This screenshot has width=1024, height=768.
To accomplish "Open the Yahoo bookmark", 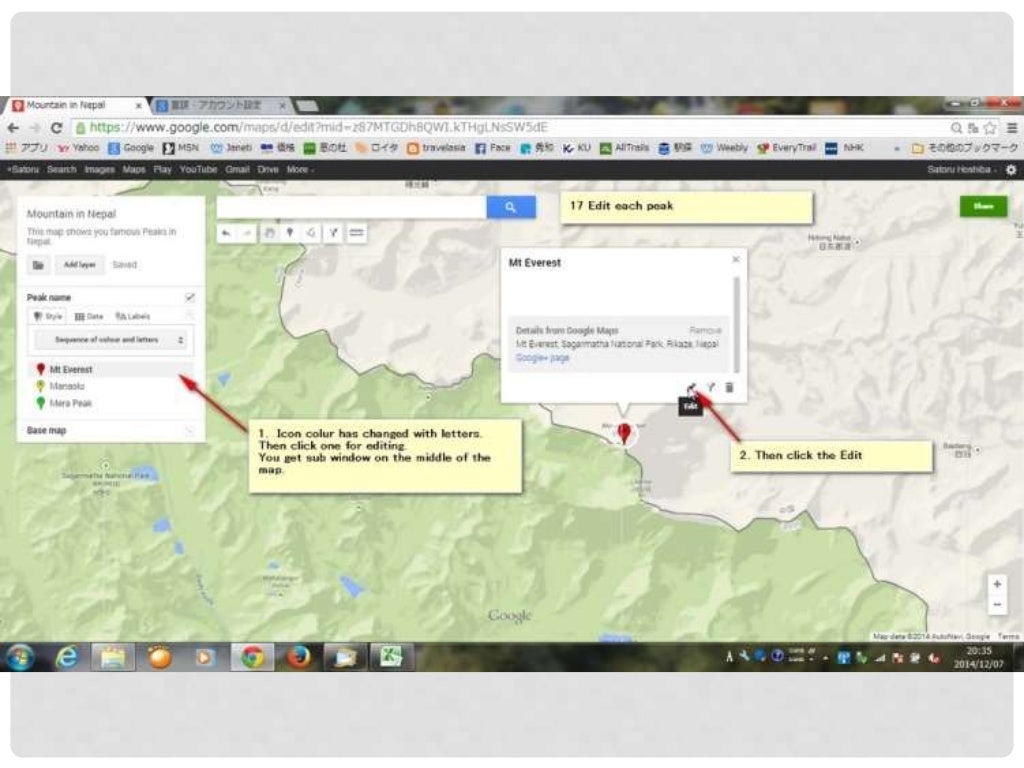I will [78, 148].
